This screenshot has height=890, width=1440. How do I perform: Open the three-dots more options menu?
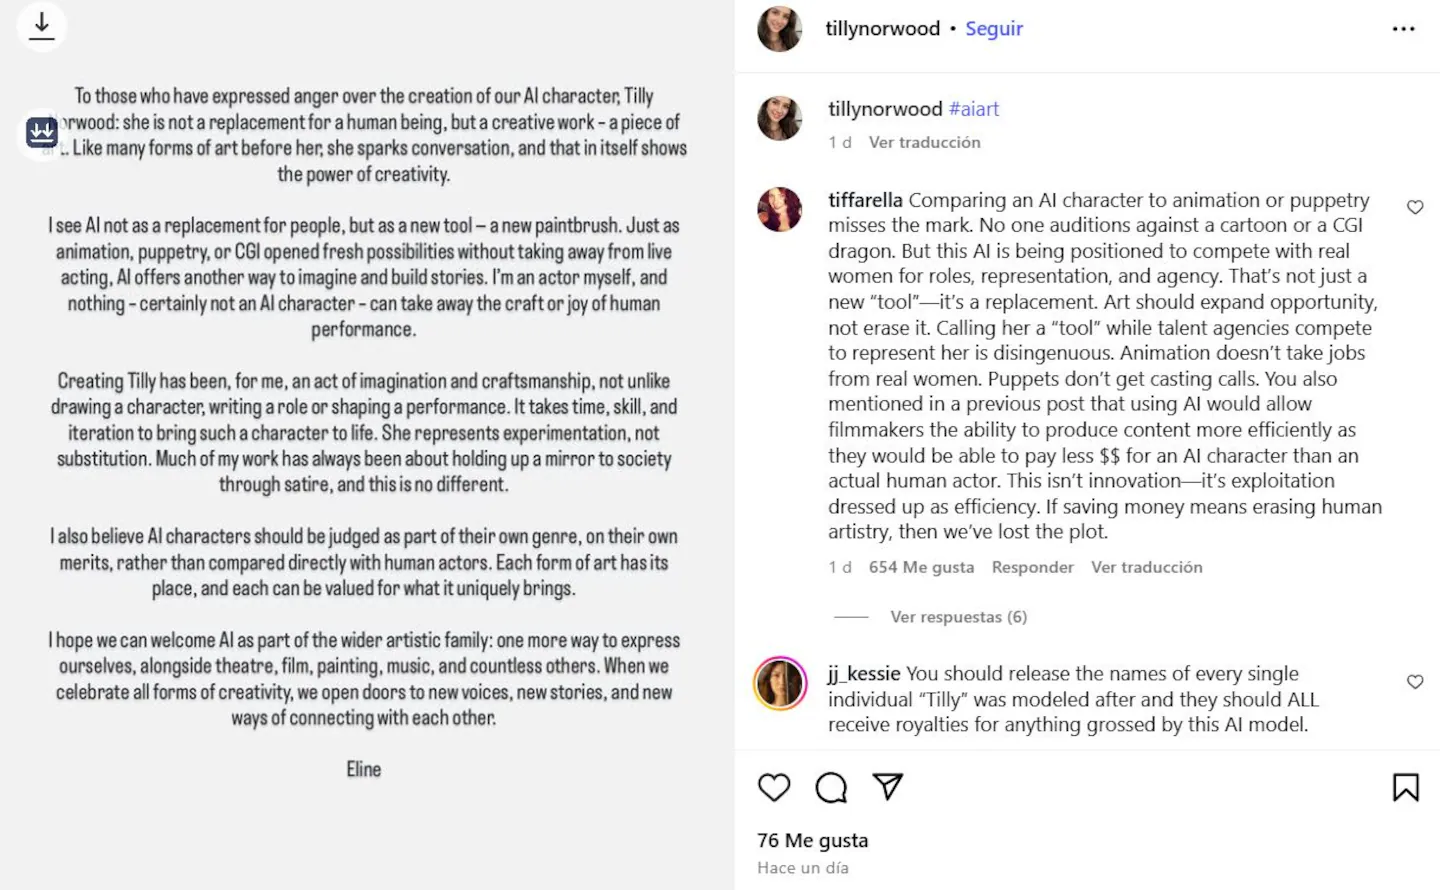[x=1403, y=29]
